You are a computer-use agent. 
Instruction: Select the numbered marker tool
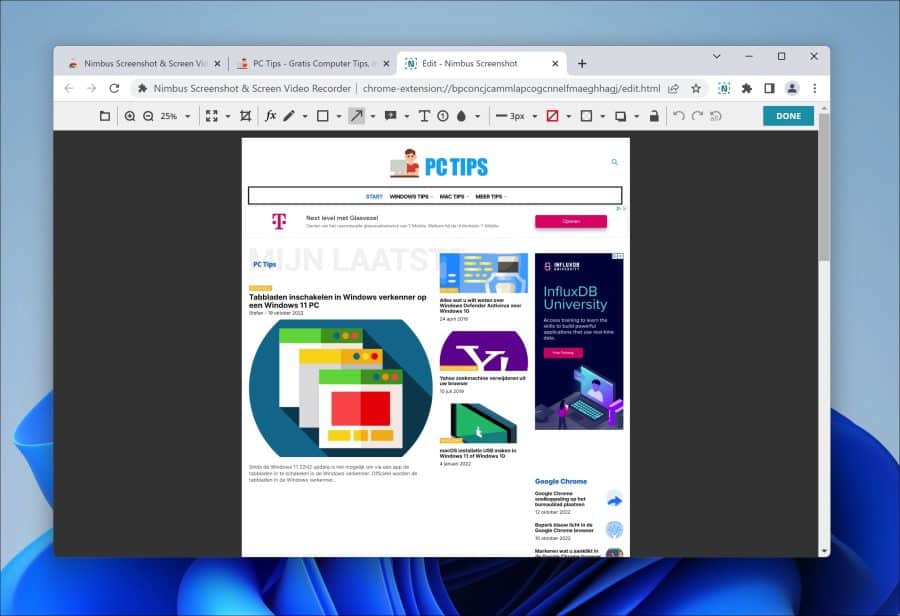[443, 116]
